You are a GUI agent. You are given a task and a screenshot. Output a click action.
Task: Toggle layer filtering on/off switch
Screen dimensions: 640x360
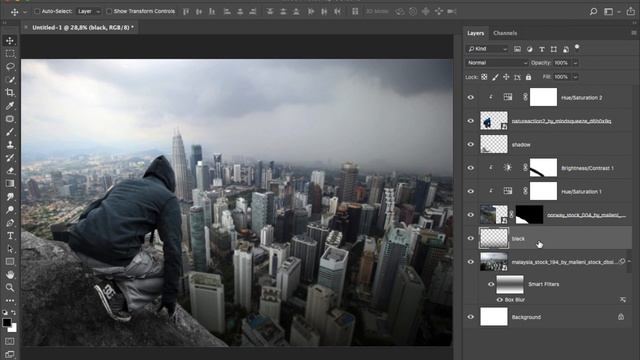coord(577,47)
